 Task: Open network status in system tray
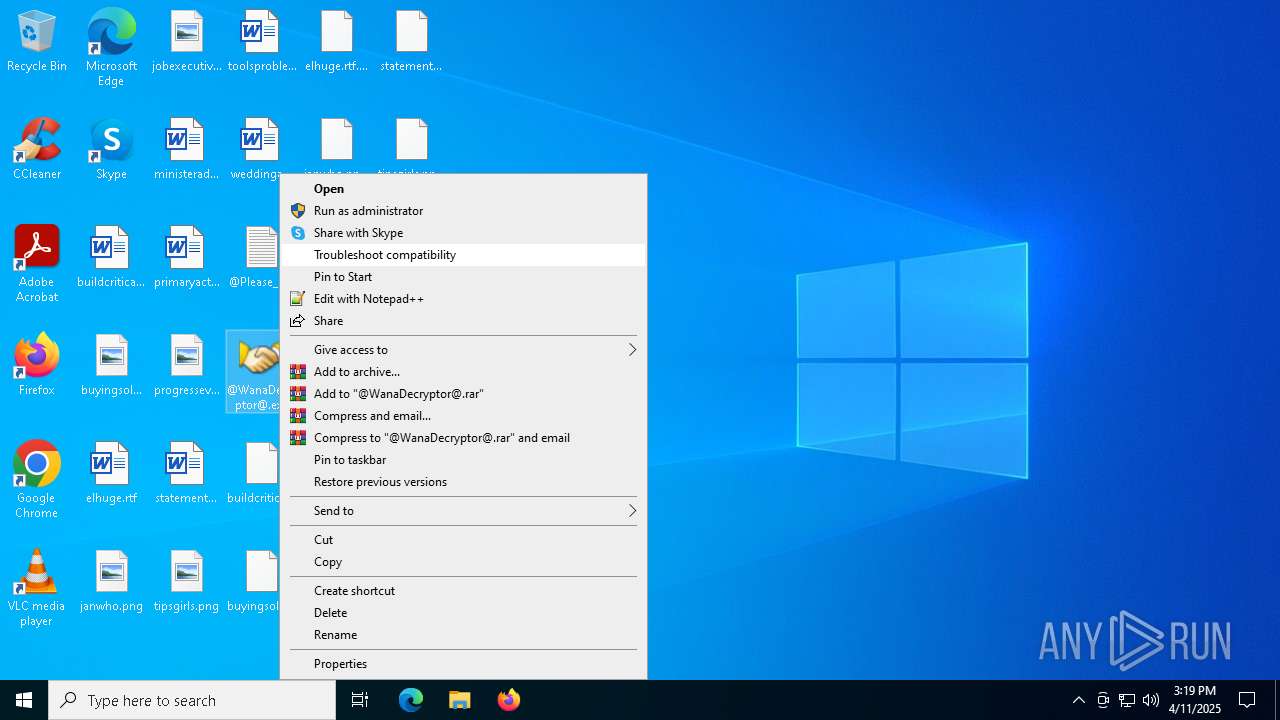[1127, 700]
